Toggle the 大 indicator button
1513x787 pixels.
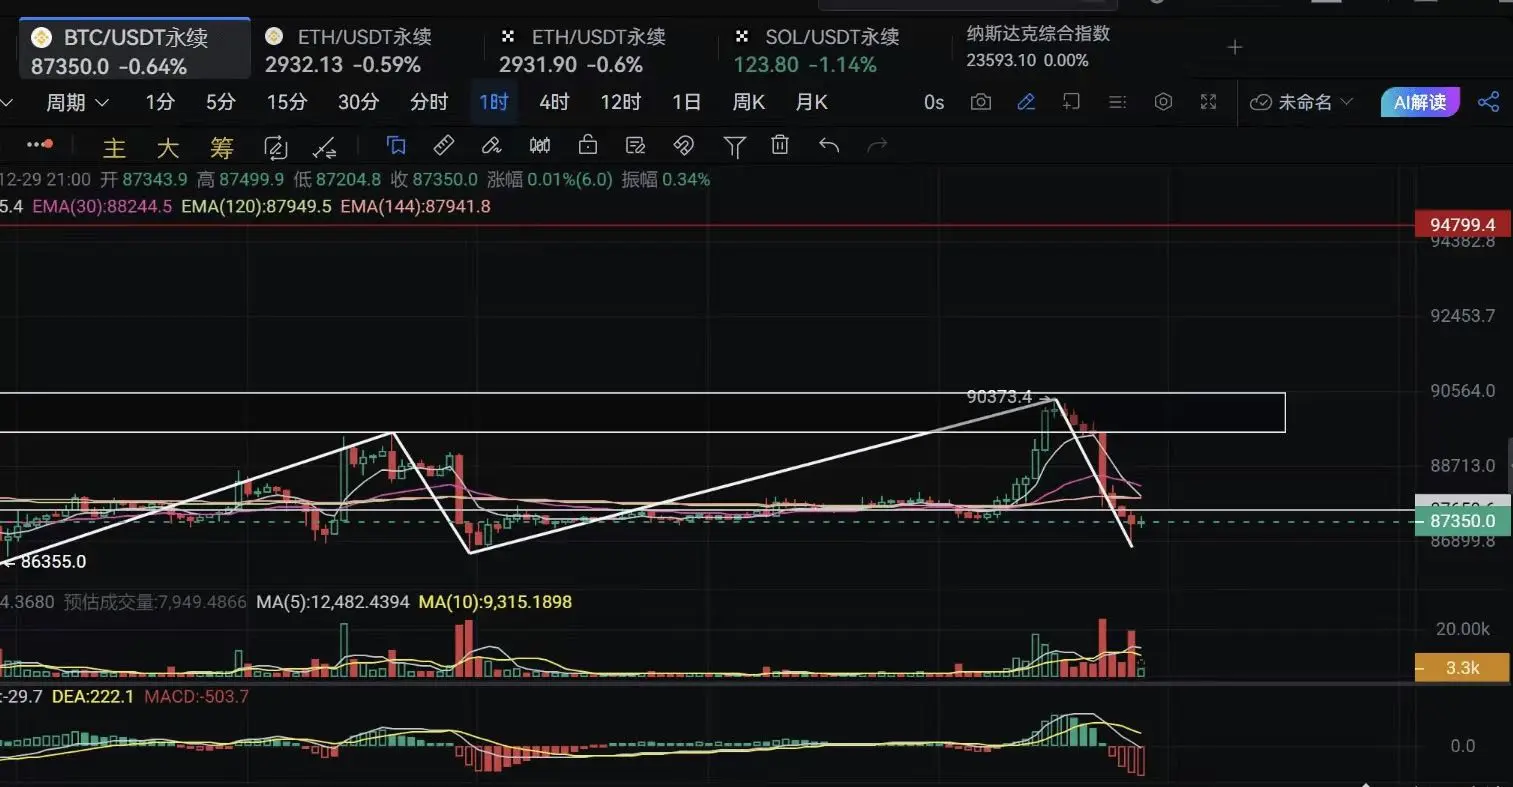click(x=168, y=148)
